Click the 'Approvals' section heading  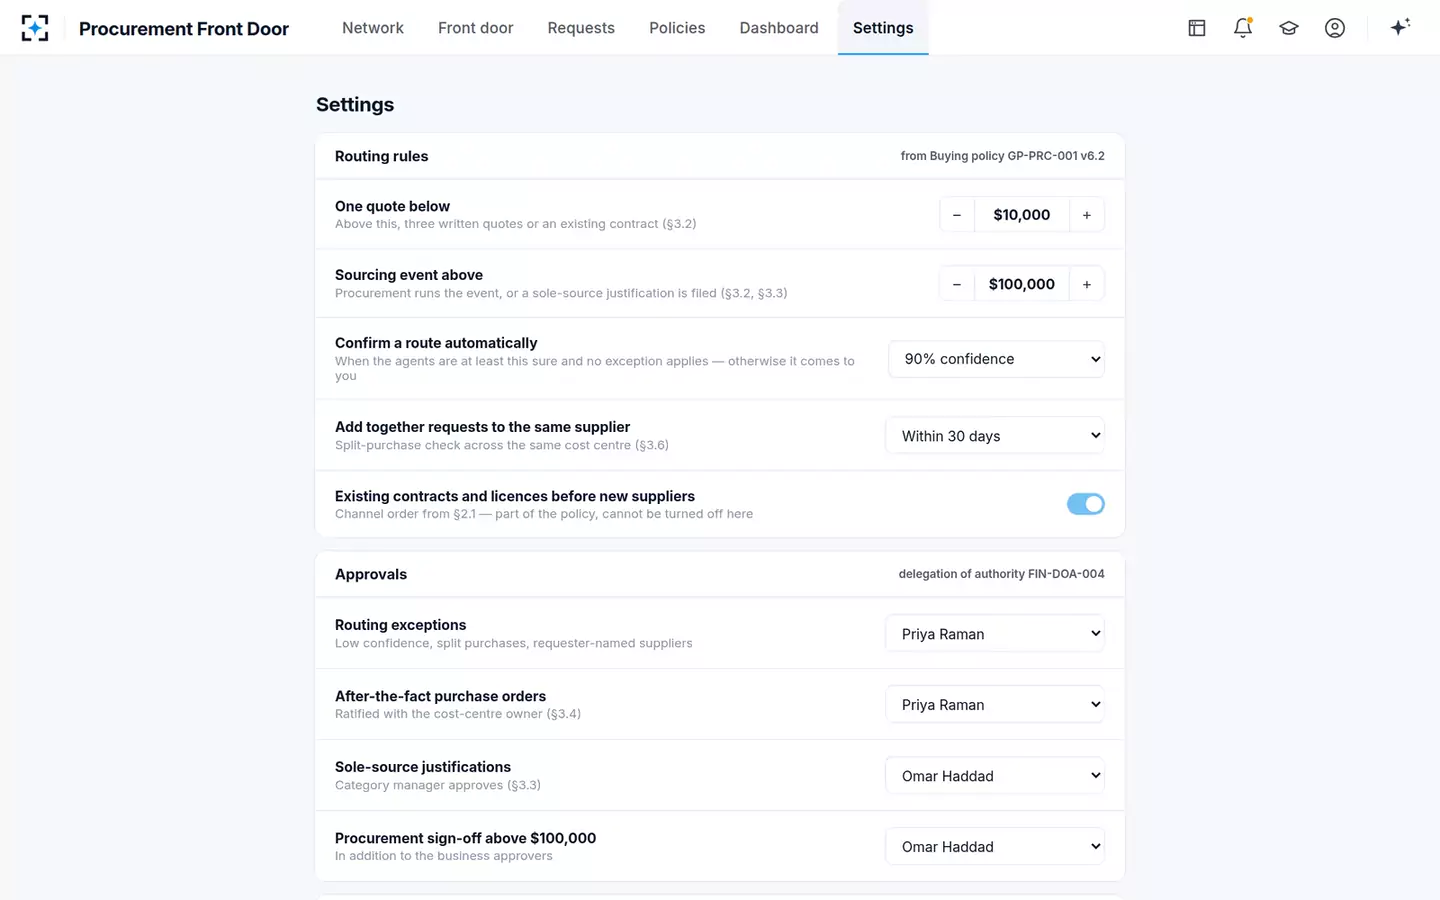tap(371, 574)
